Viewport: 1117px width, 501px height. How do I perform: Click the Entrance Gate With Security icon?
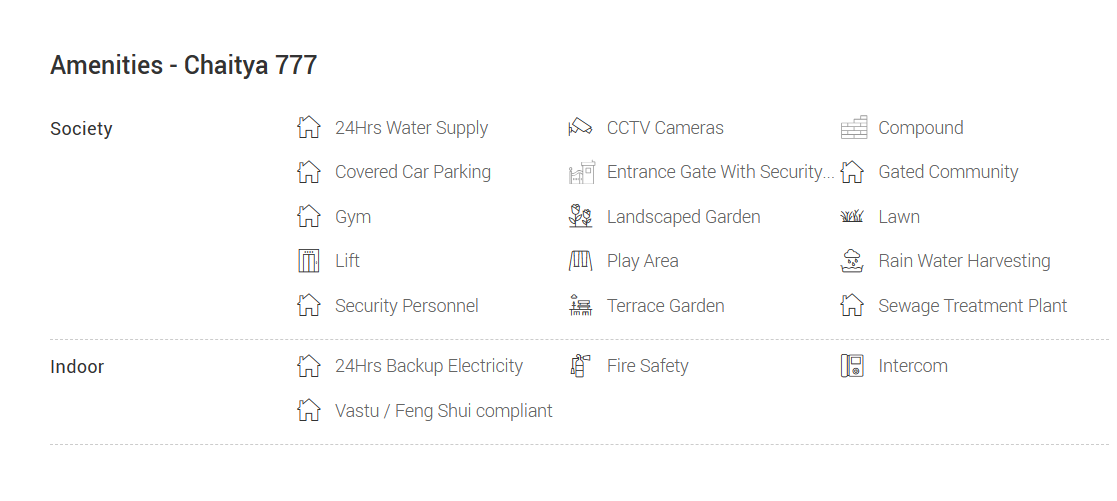pyautogui.click(x=581, y=172)
